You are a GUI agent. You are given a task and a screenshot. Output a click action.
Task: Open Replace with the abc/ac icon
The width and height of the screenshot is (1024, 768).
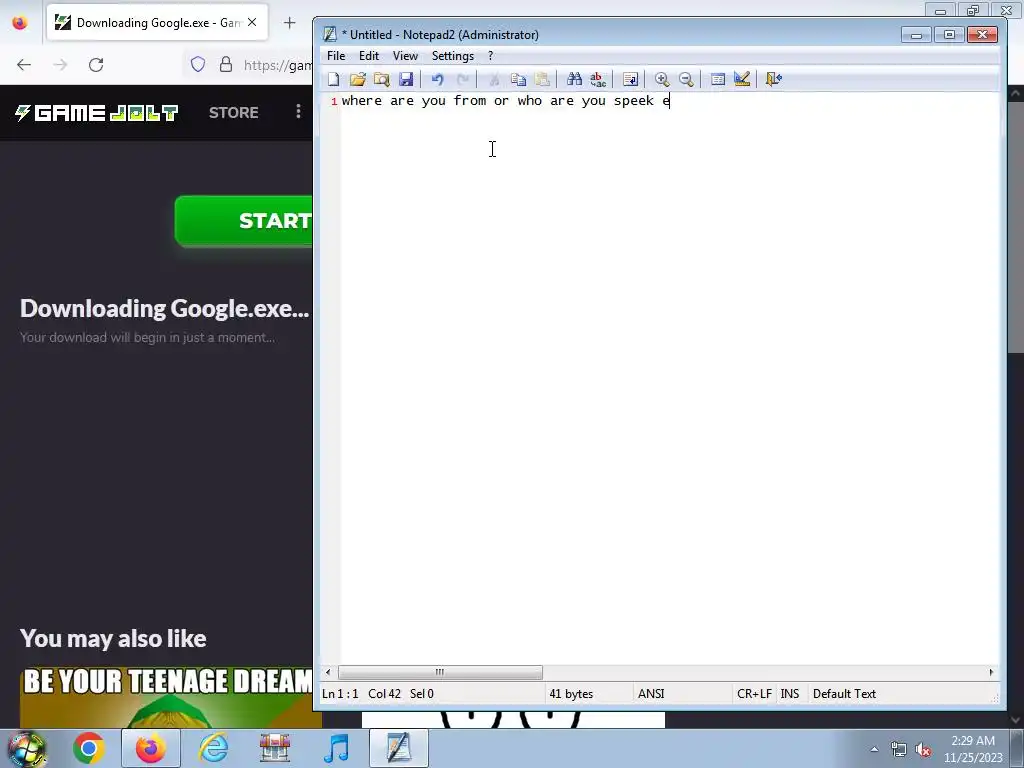click(x=598, y=79)
